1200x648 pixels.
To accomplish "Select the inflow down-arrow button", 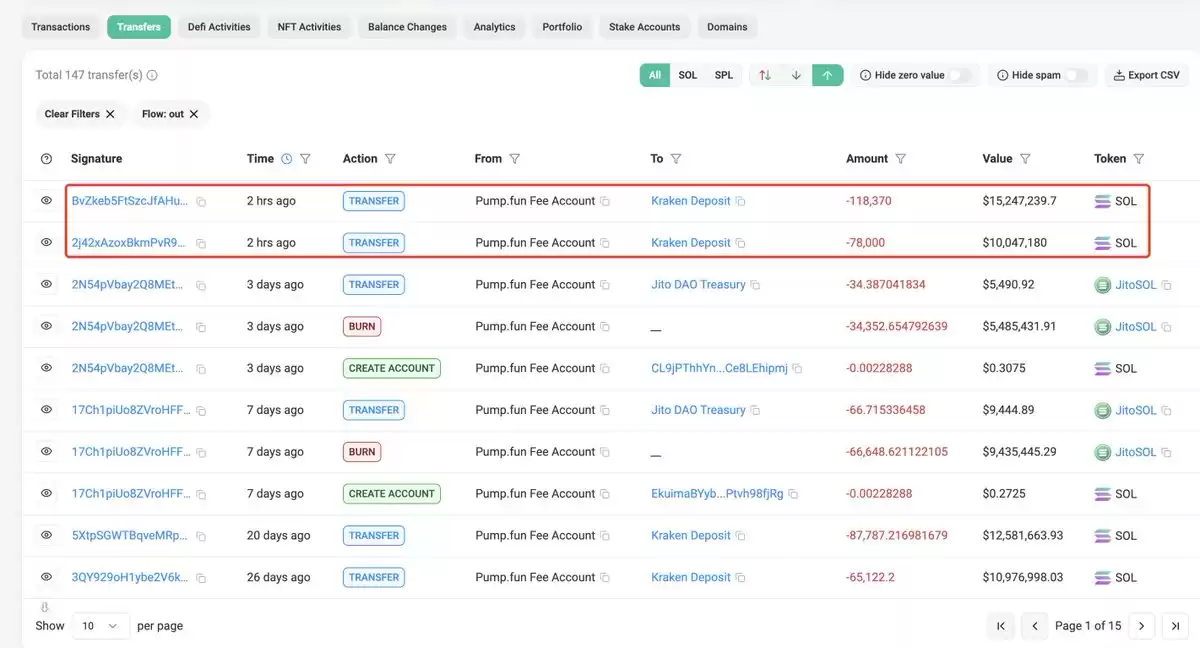I will click(796, 75).
